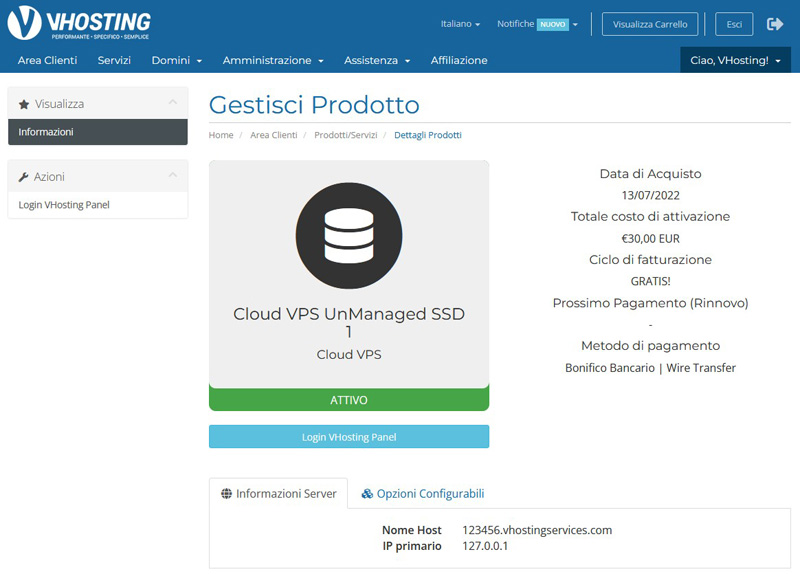Expand the Amministrazione menu
The width and height of the screenshot is (800, 574).
pos(273,60)
